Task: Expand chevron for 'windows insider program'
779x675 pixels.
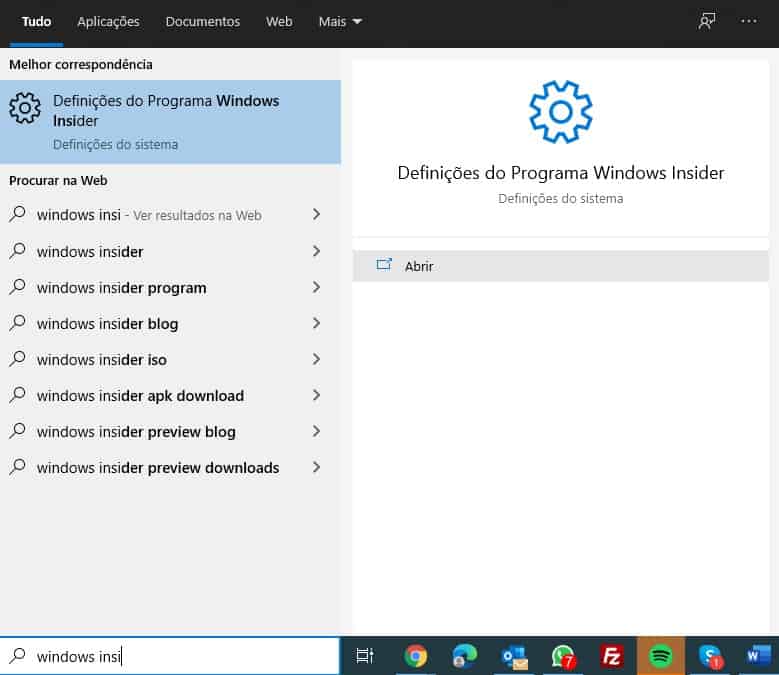Action: coord(316,287)
